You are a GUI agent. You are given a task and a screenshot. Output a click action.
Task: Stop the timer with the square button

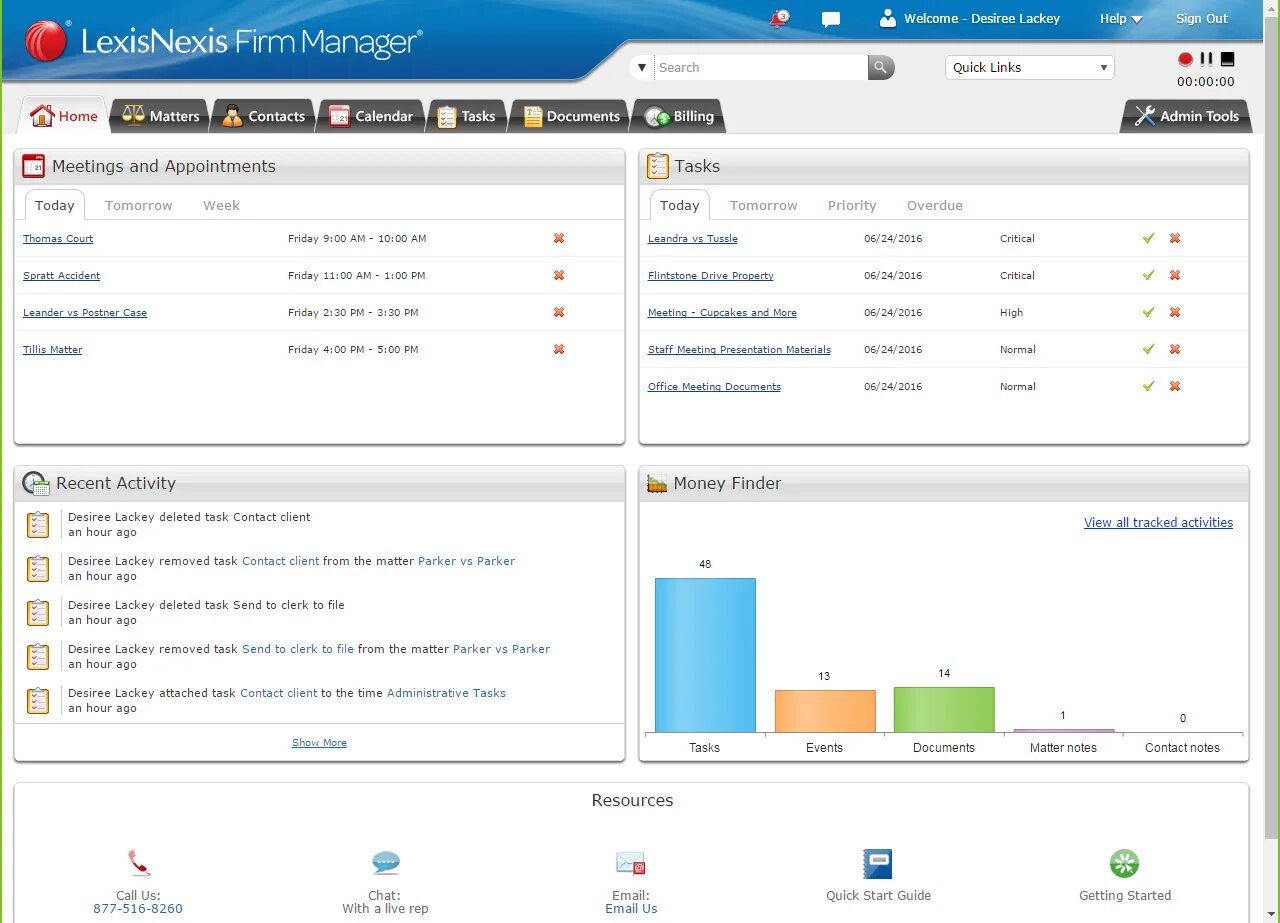pyautogui.click(x=1228, y=59)
